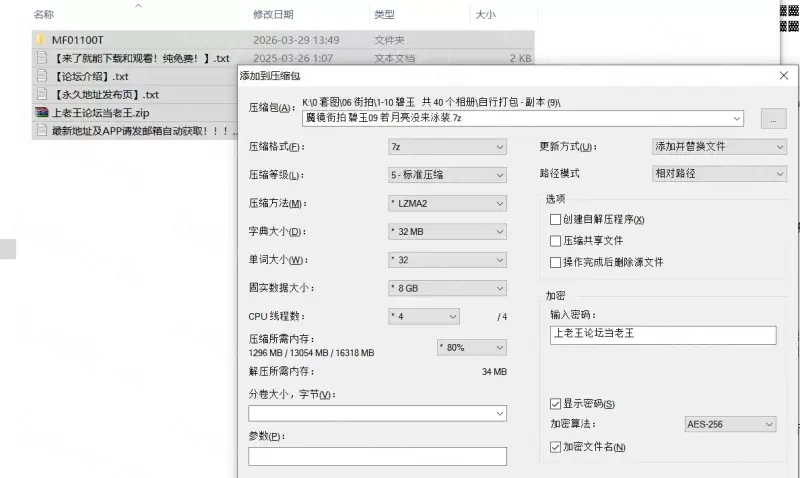The image size is (800, 478).
Task: Select the 论坛介绍 text file icon
Action: coord(42,76)
